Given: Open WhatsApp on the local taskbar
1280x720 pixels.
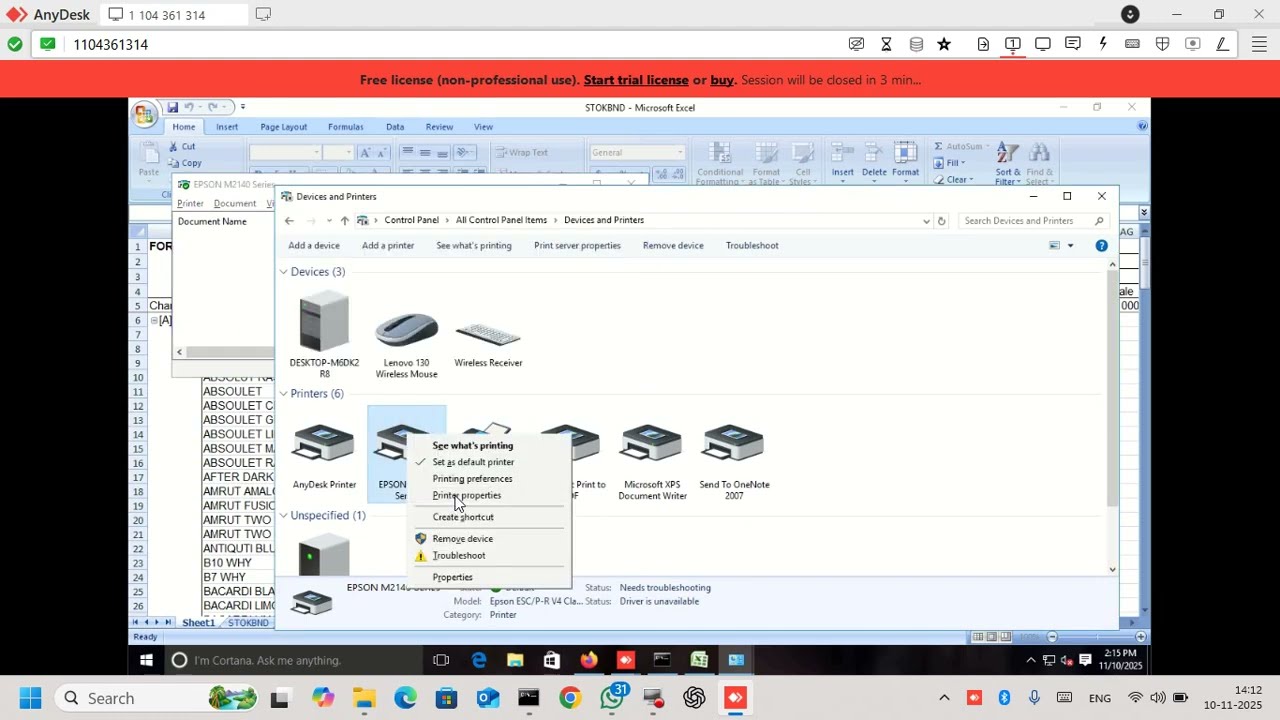Looking at the screenshot, I should pyautogui.click(x=612, y=698).
